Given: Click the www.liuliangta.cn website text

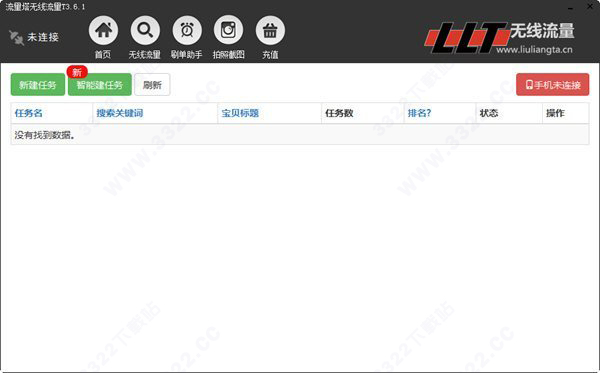Looking at the screenshot, I should [x=534, y=49].
